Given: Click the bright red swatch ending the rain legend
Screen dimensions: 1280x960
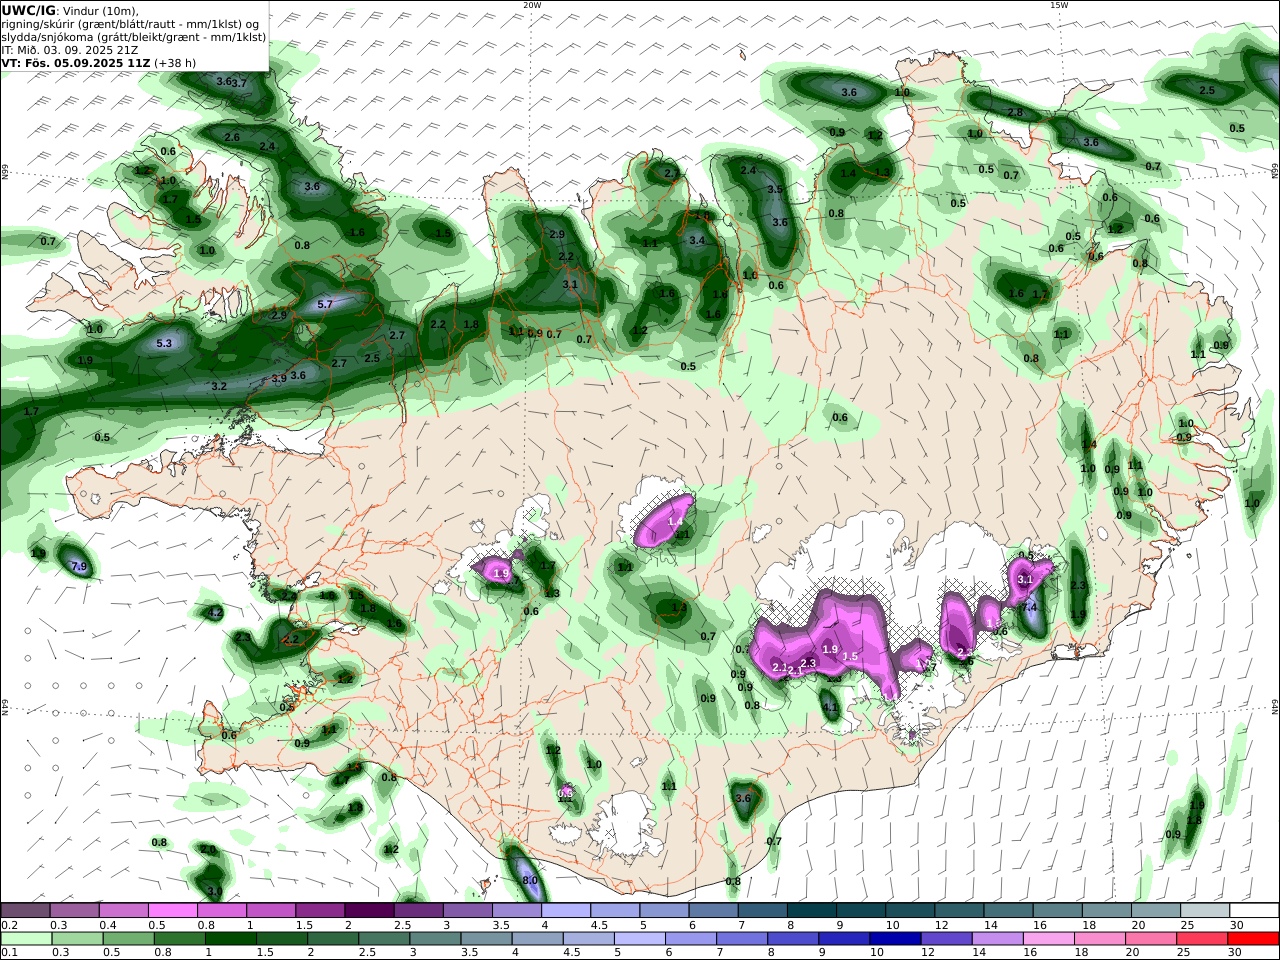Looking at the screenshot, I should (1254, 939).
